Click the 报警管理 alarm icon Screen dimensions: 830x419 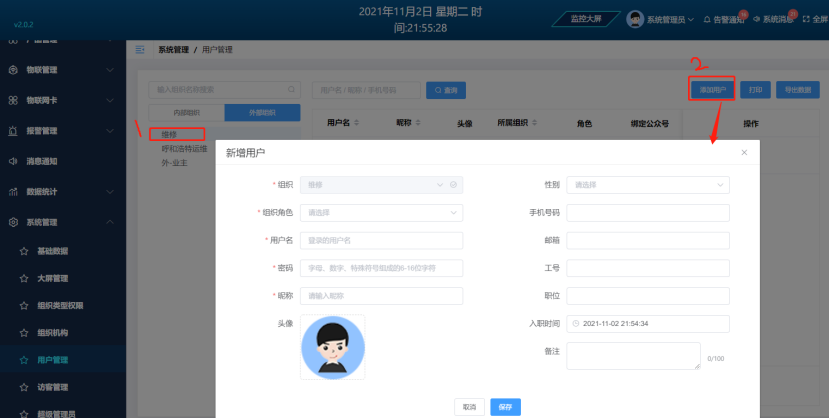(x=13, y=131)
